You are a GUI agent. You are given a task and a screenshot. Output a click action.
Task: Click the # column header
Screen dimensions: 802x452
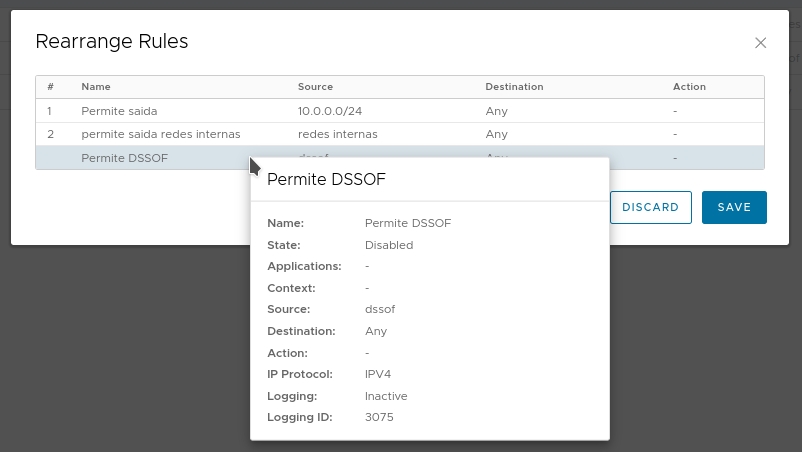coord(50,87)
